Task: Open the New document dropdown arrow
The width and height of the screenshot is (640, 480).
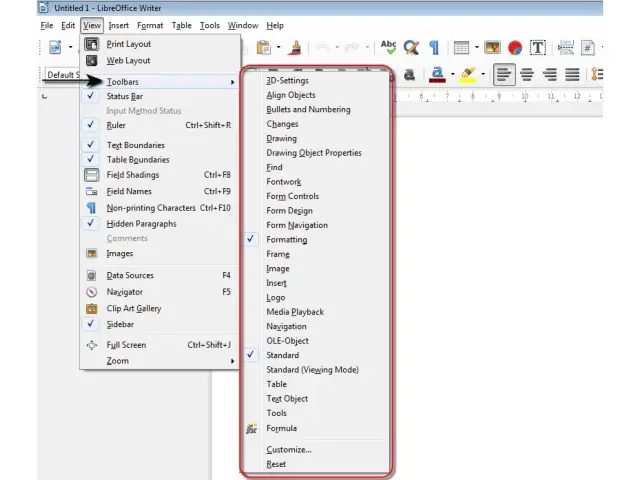Action: pyautogui.click(x=70, y=47)
